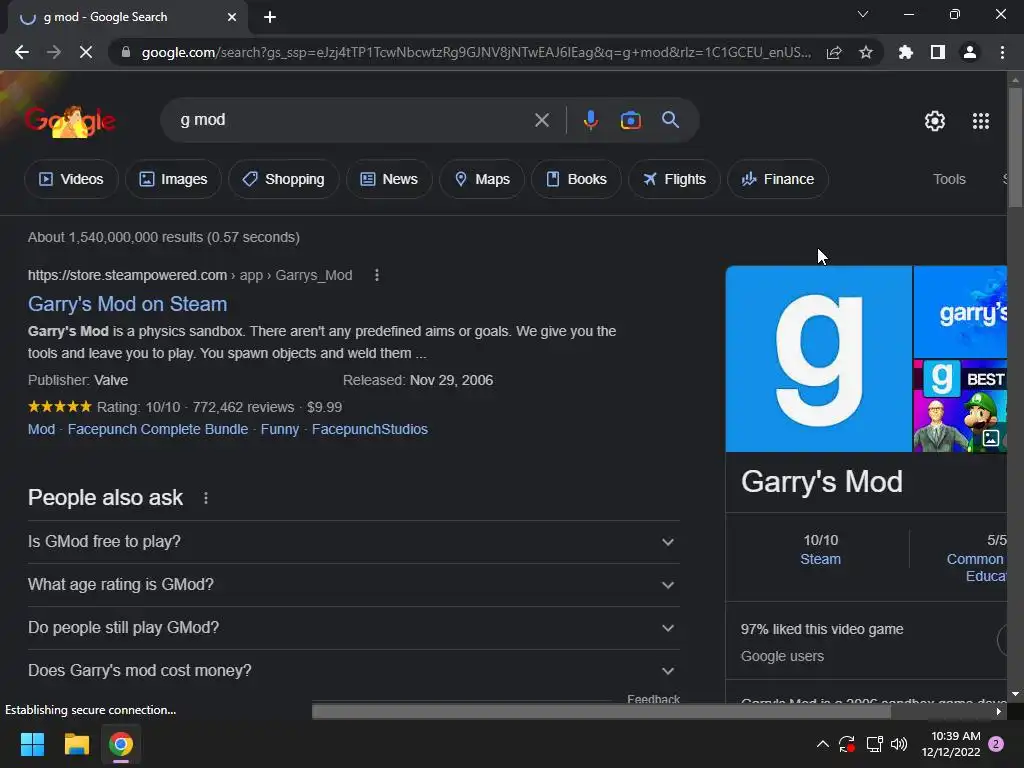Switch to the News results tab
The width and height of the screenshot is (1024, 768).
(389, 179)
